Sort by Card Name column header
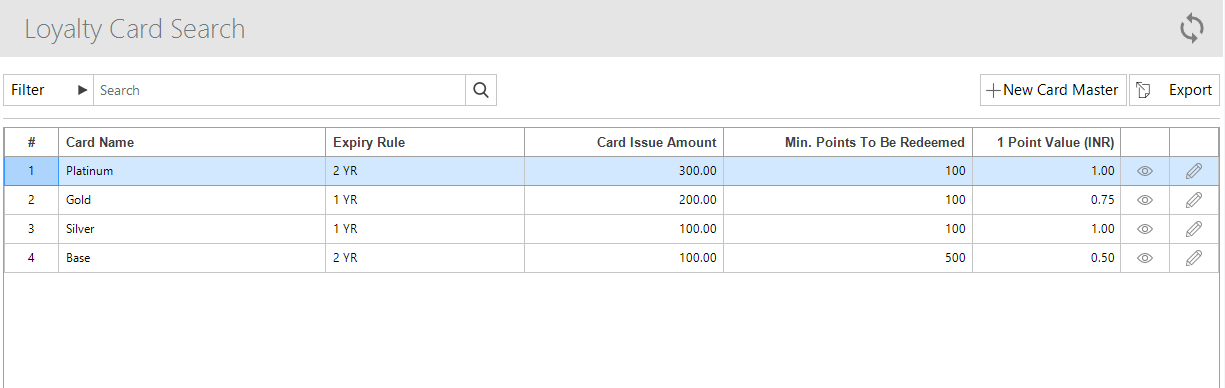This screenshot has width=1225, height=388. pyautogui.click(x=192, y=142)
